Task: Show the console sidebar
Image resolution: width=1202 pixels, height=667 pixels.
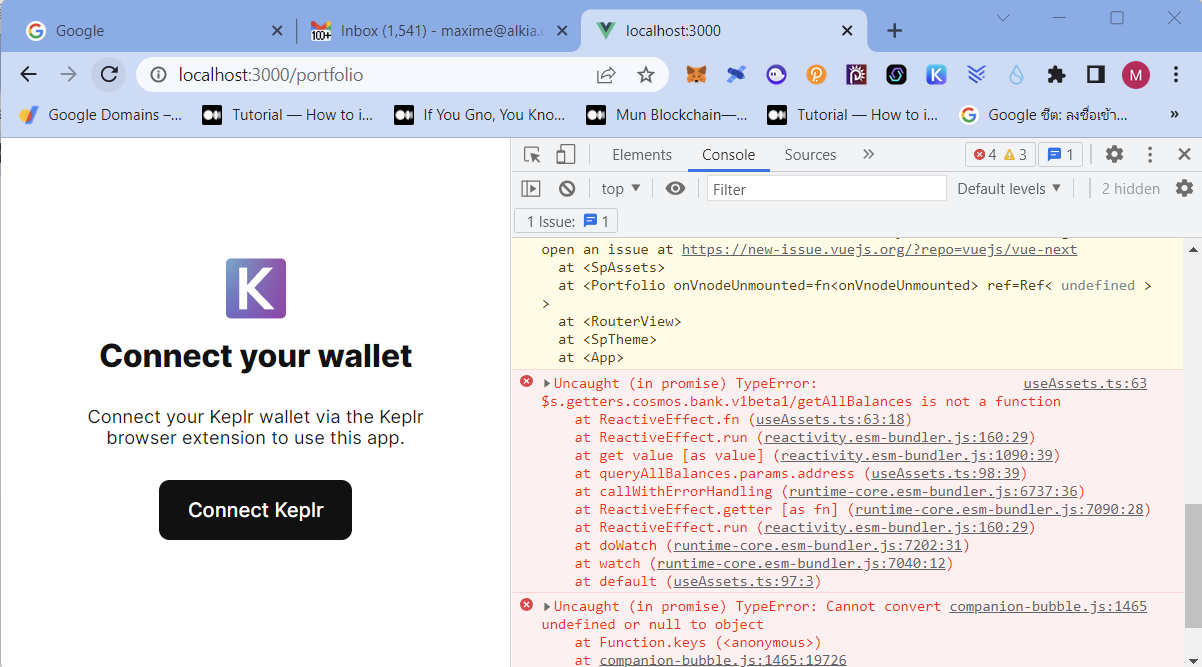Action: (x=531, y=188)
